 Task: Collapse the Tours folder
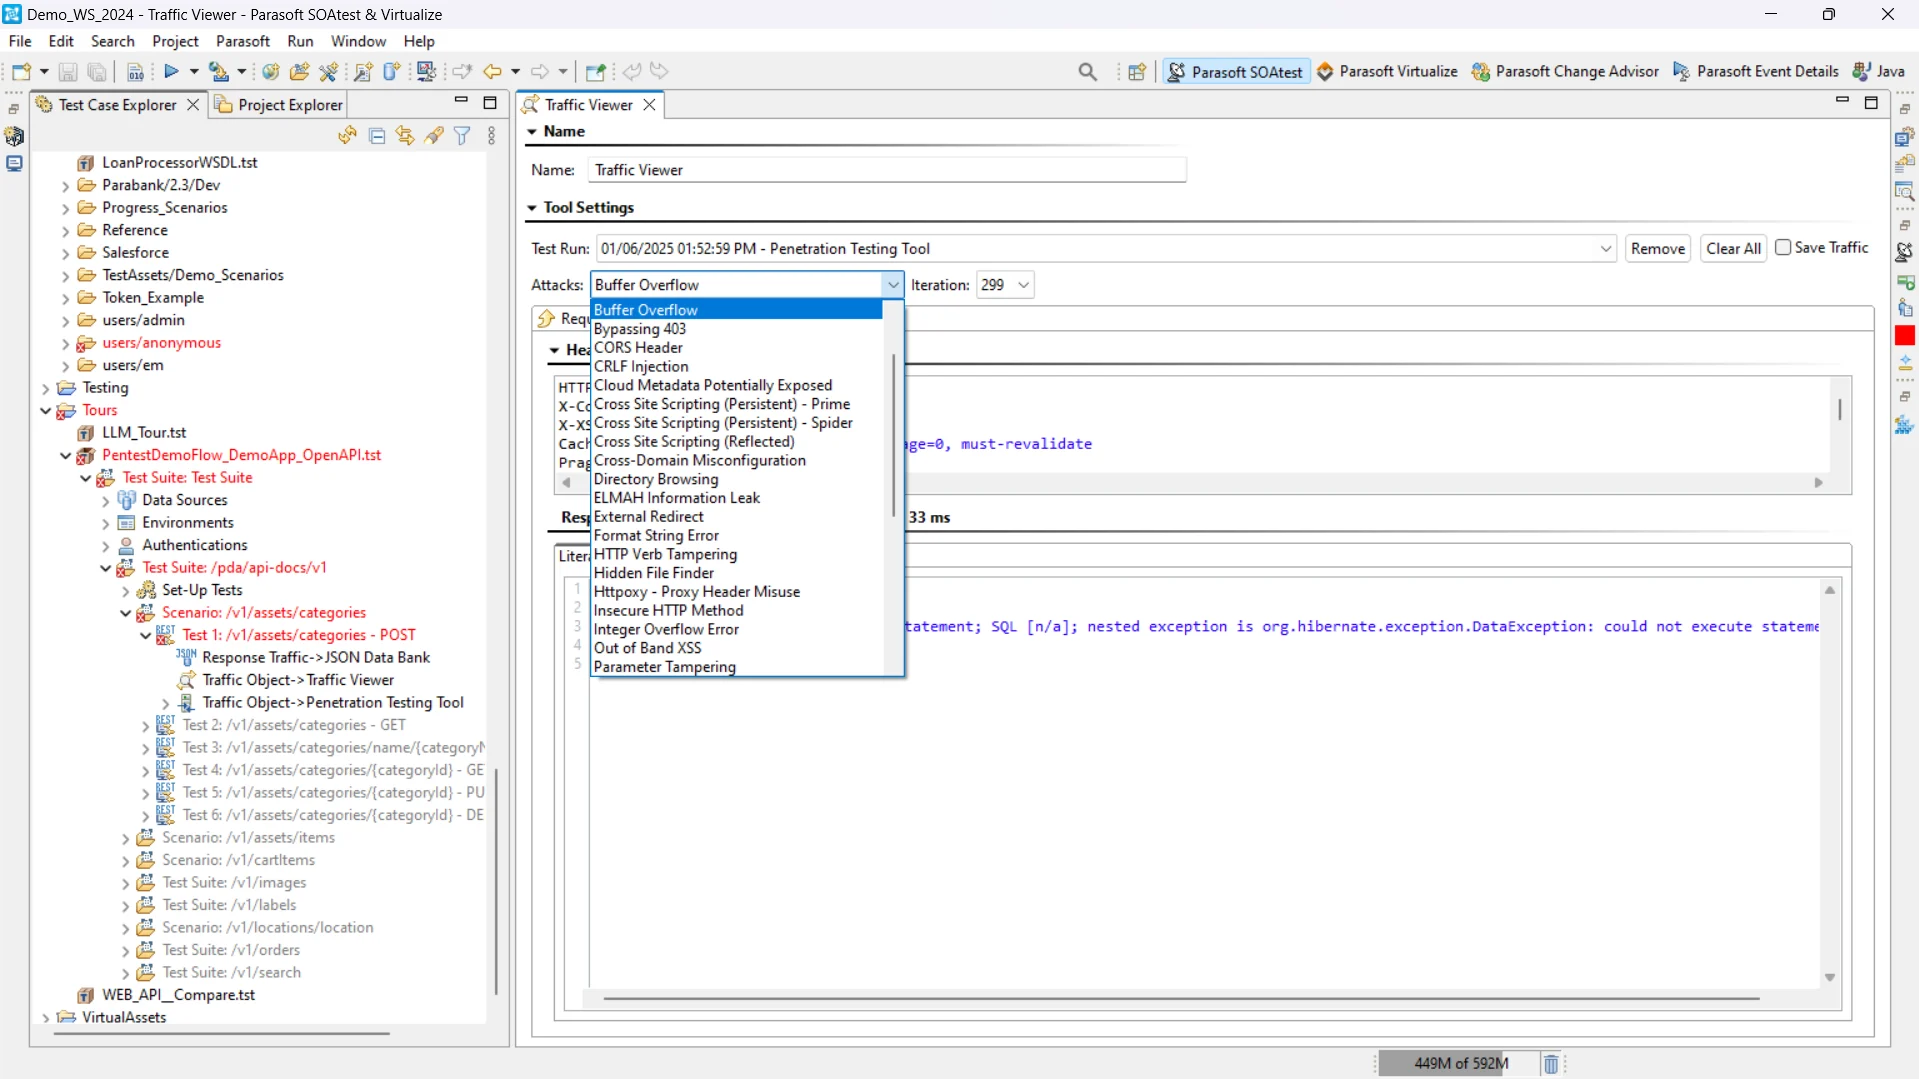(x=46, y=411)
